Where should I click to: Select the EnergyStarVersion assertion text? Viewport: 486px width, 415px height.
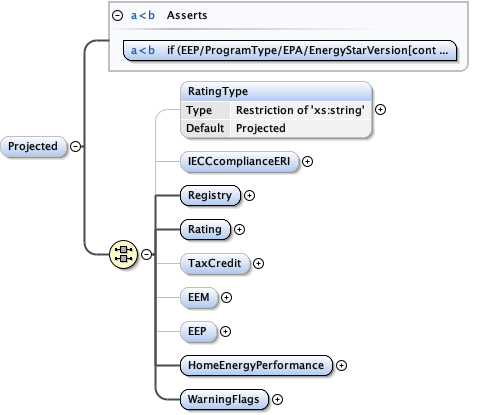point(307,50)
